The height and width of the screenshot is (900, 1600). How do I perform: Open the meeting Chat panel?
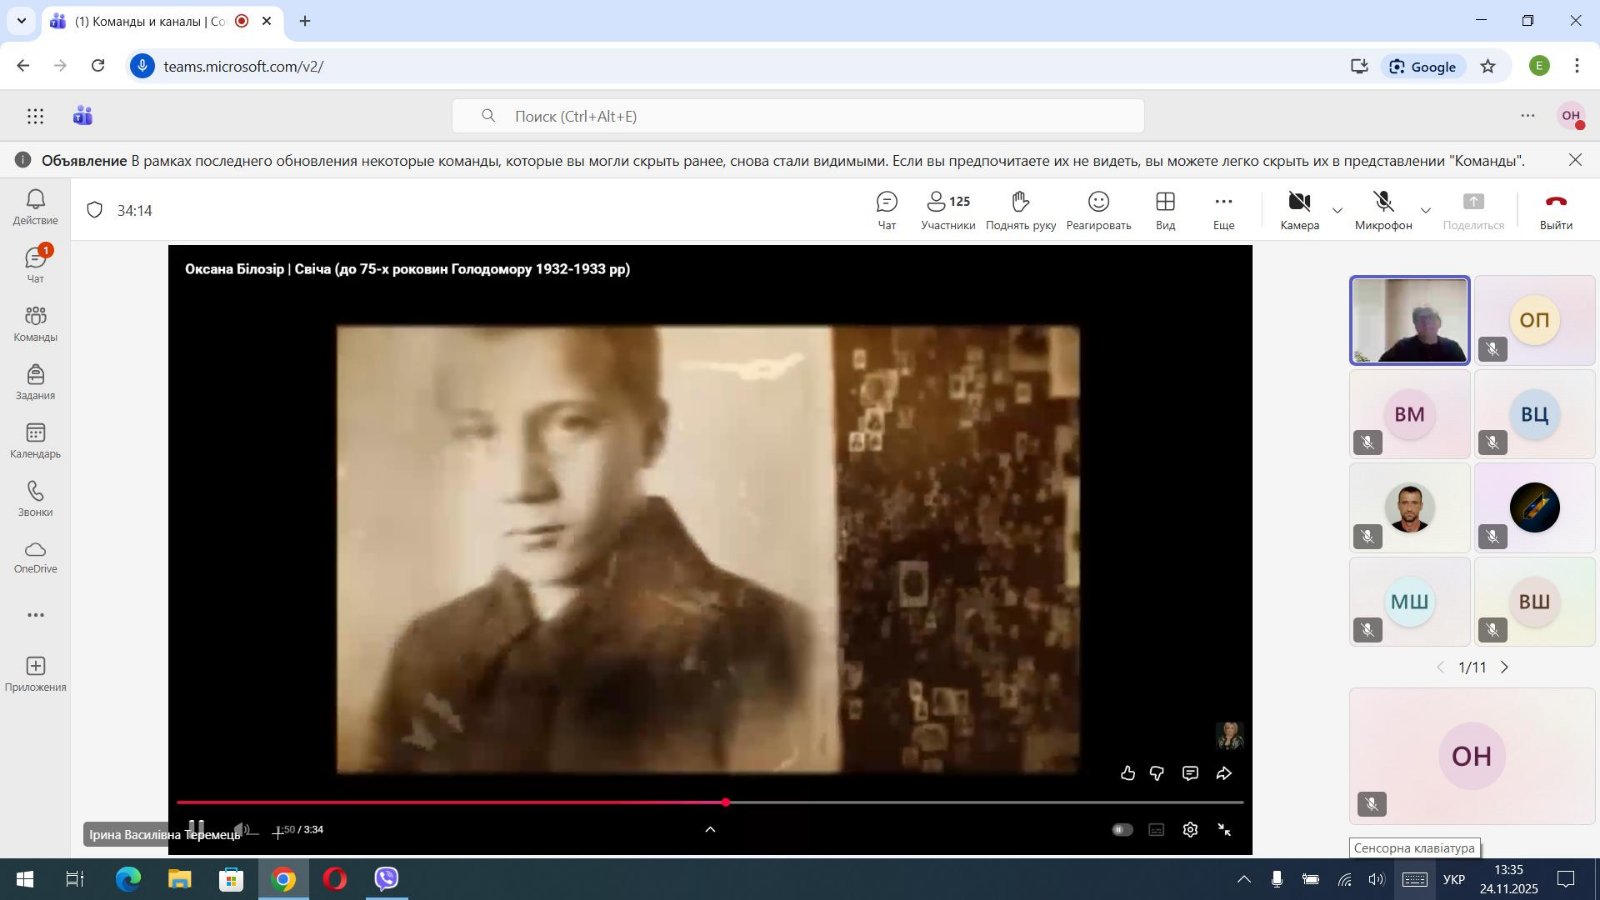coord(886,210)
